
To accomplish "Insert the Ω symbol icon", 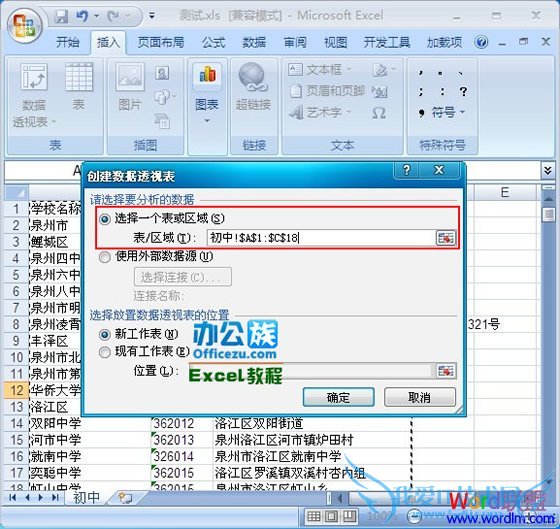I will point(379,113).
